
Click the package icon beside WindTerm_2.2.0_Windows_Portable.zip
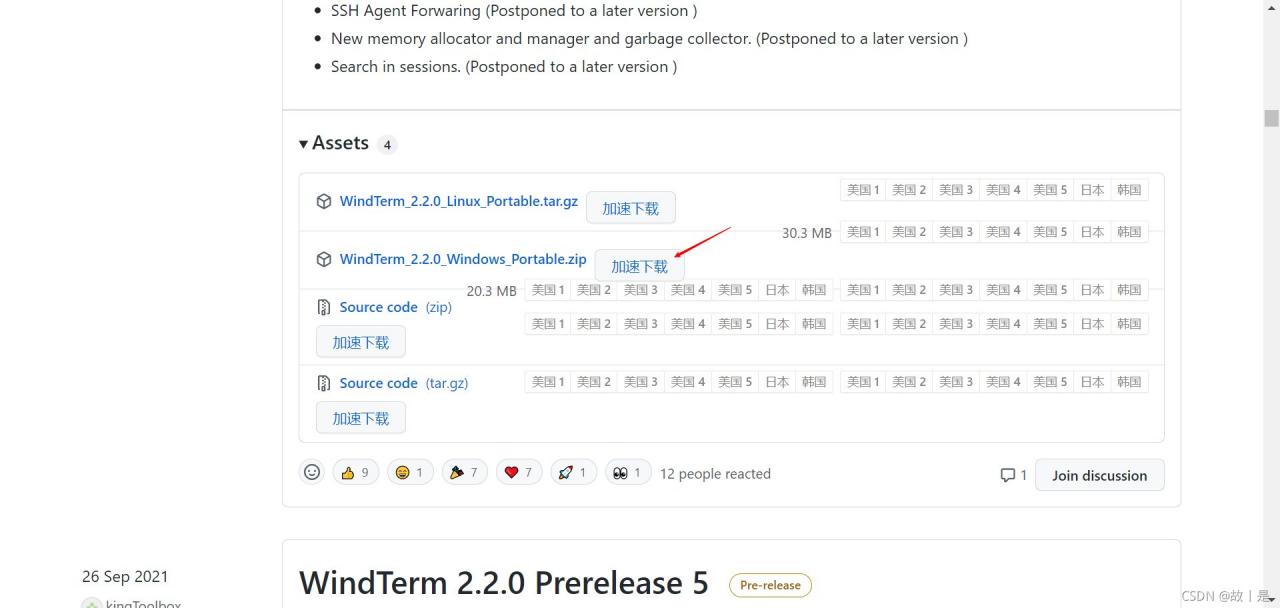click(324, 259)
